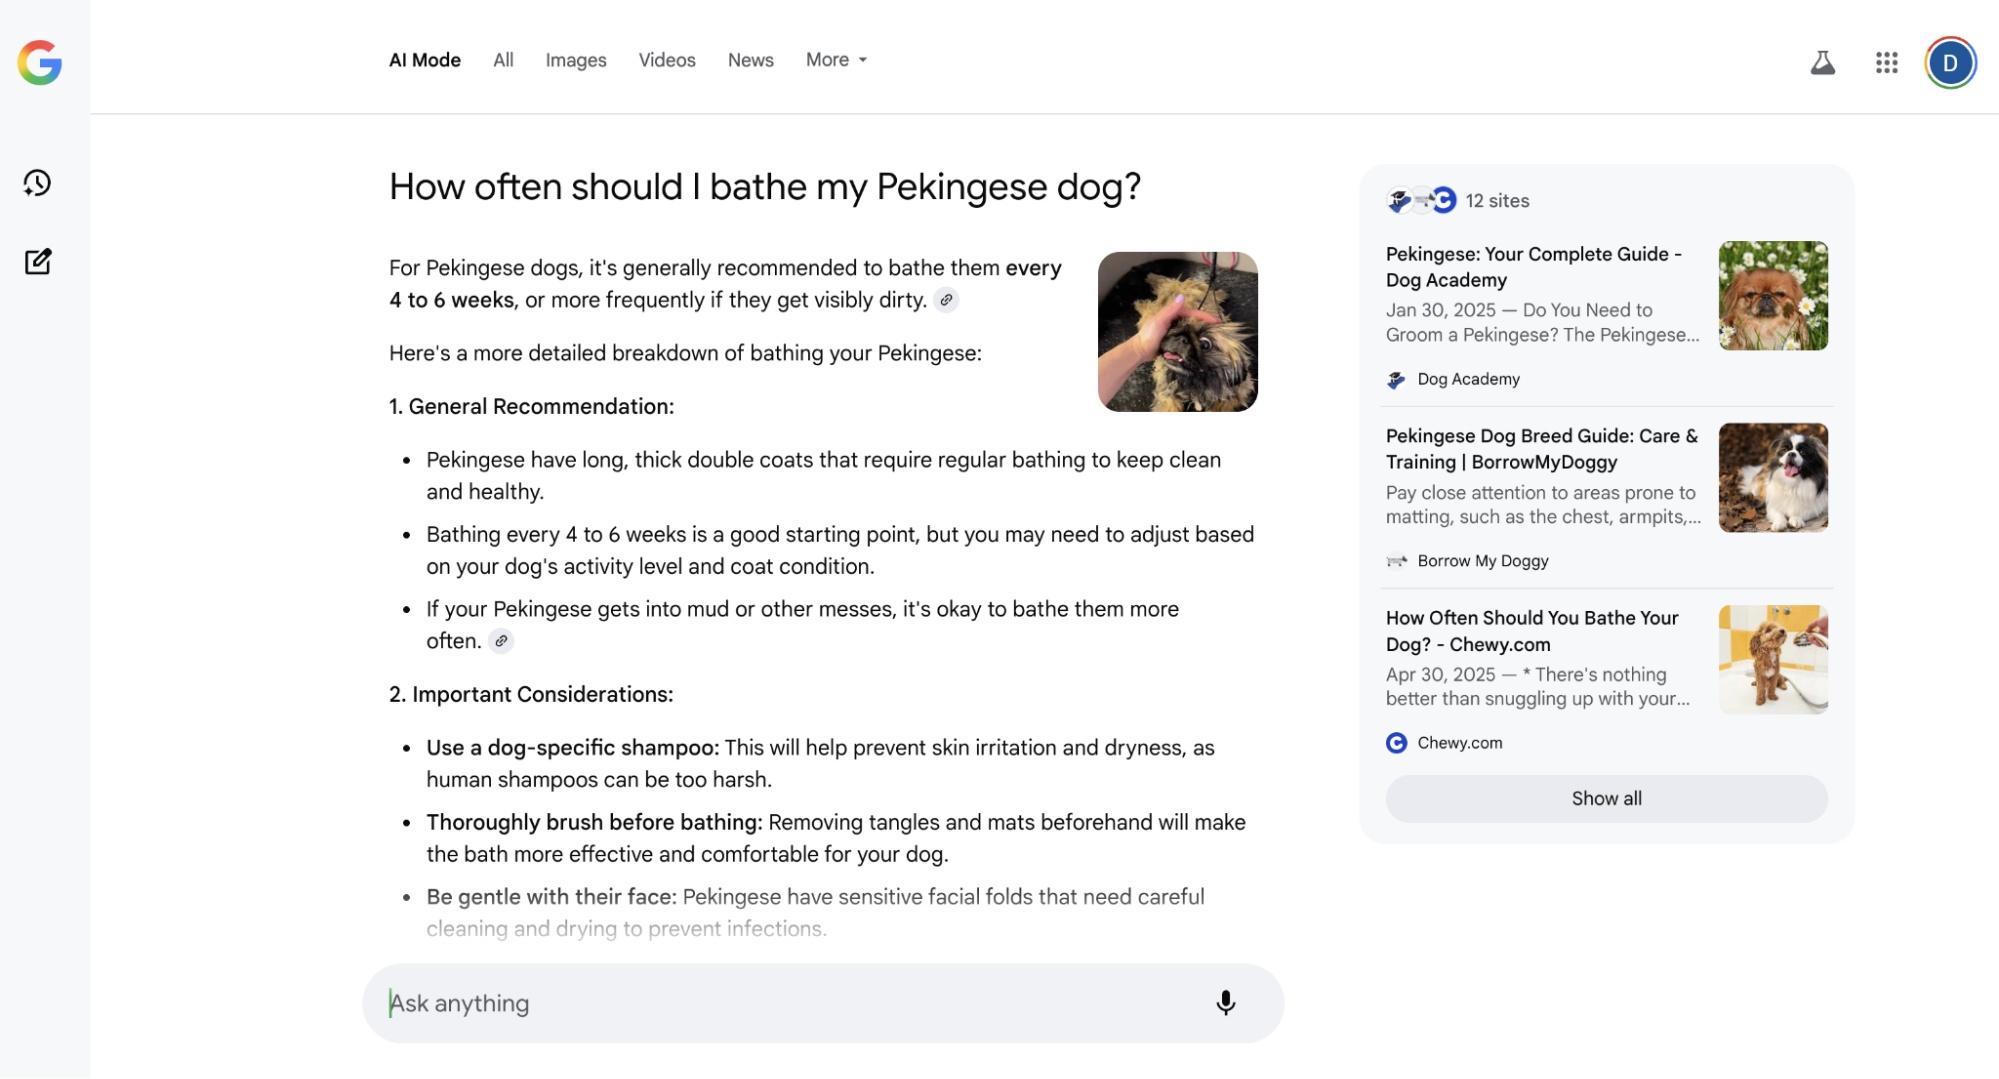Expand the More dropdown menu
This screenshot has width=1999, height=1079.
click(x=837, y=60)
